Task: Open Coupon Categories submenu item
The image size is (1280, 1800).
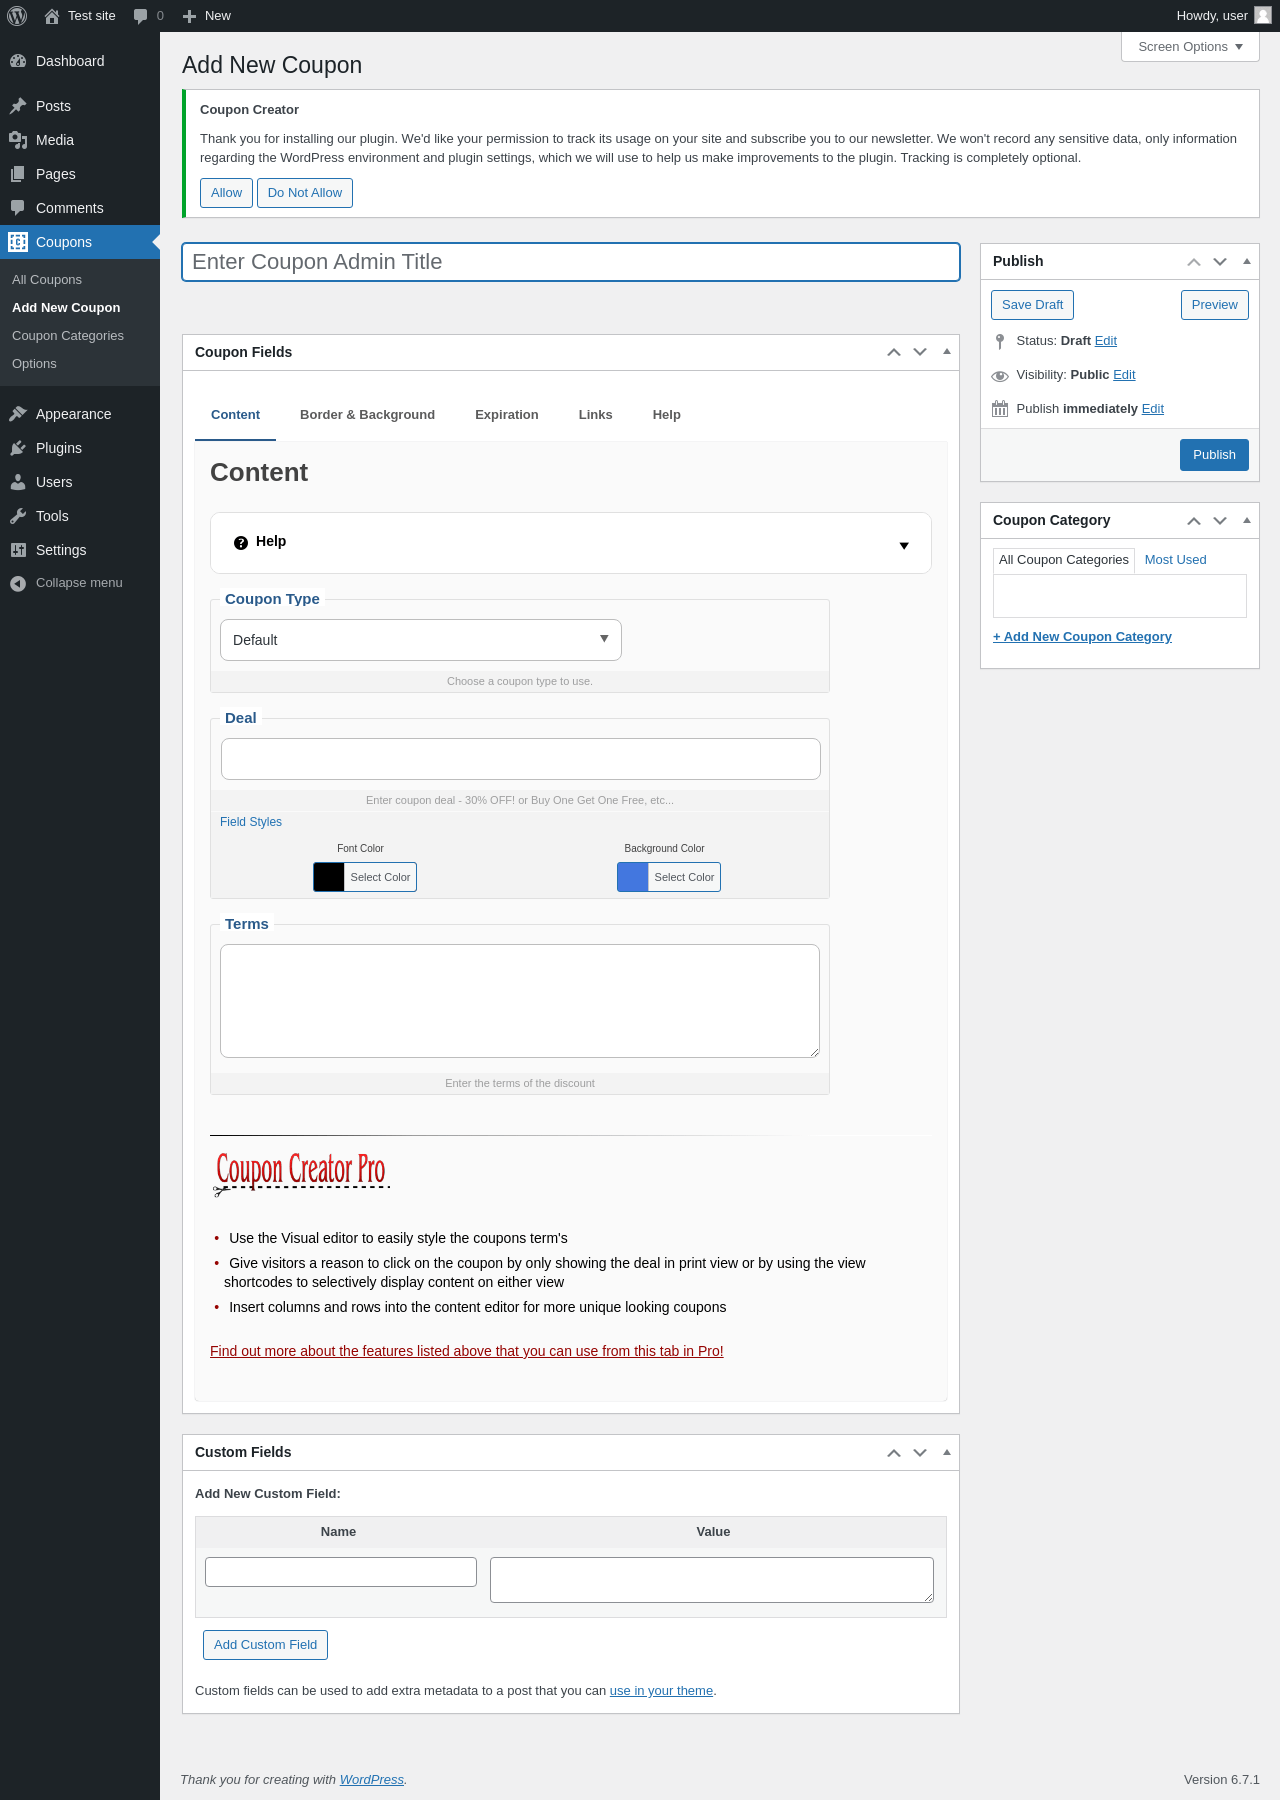Action: 68,336
